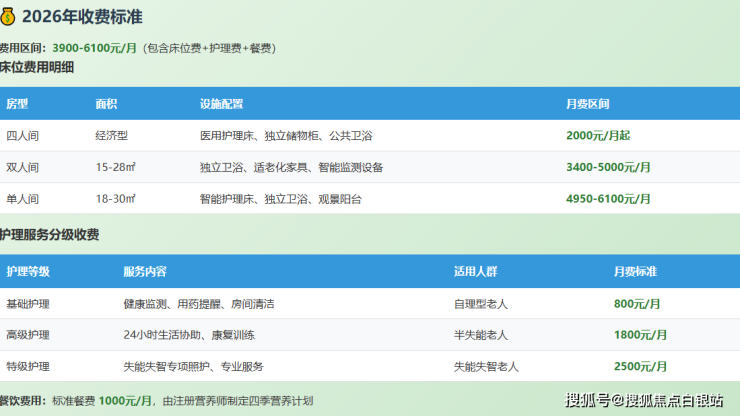The width and height of the screenshot is (740, 416).
Task: Click the 房型 column header
Action: (17, 104)
